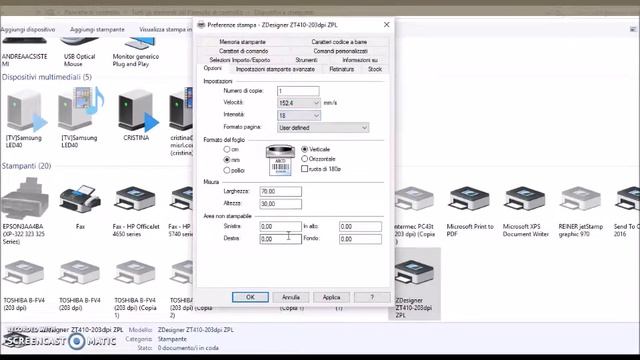The image size is (640, 360).
Task: Enable the ruota di 180° checkbox
Action: click(x=304, y=169)
